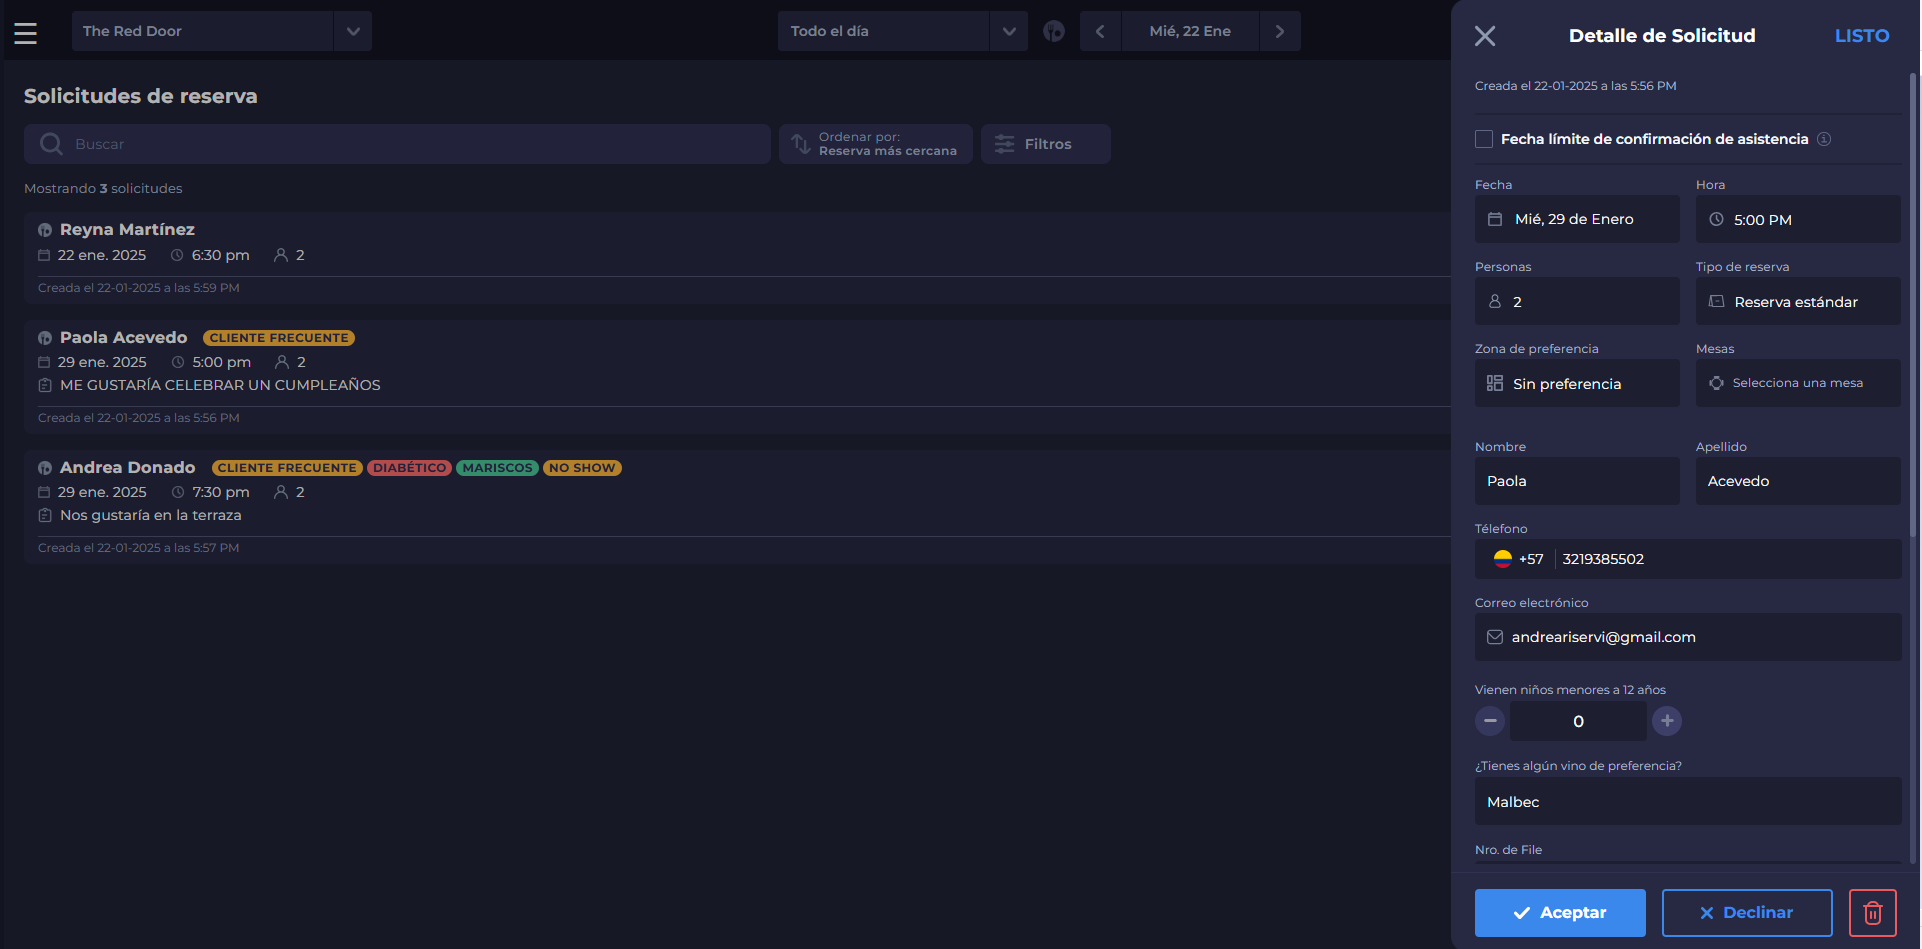Viewport: 1922px width, 949px height.
Task: Close the Detalle de Solicitud panel
Action: pos(1485,36)
